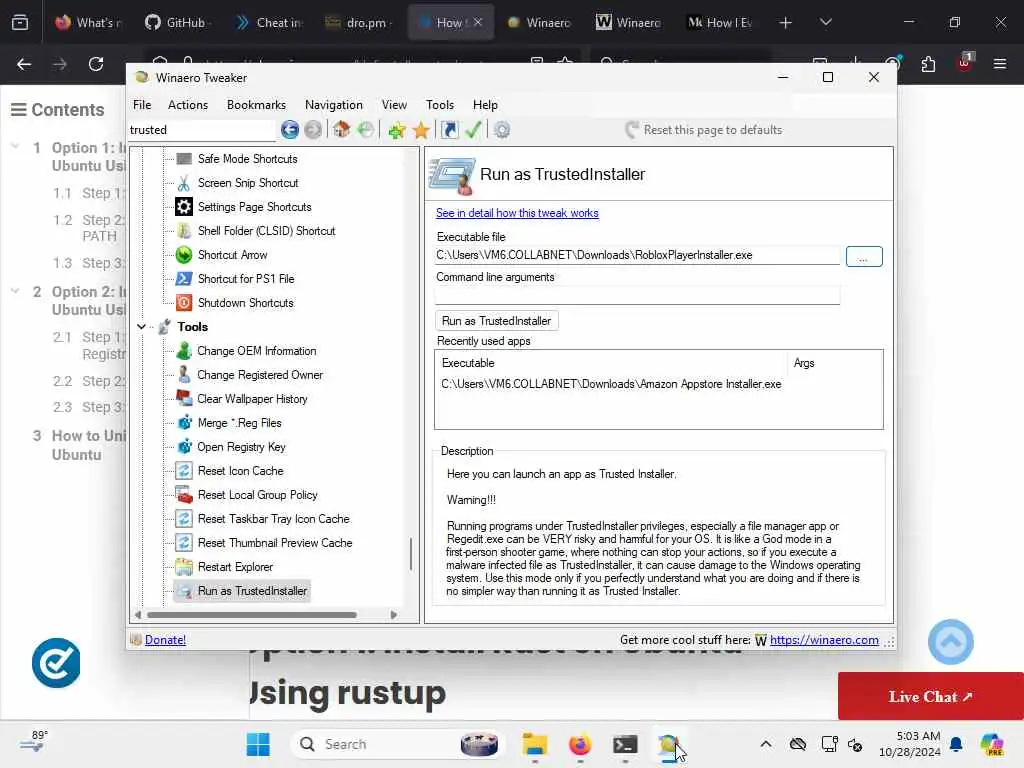Open a new browser tab with plus
This screenshot has width=1024, height=768.
(785, 23)
